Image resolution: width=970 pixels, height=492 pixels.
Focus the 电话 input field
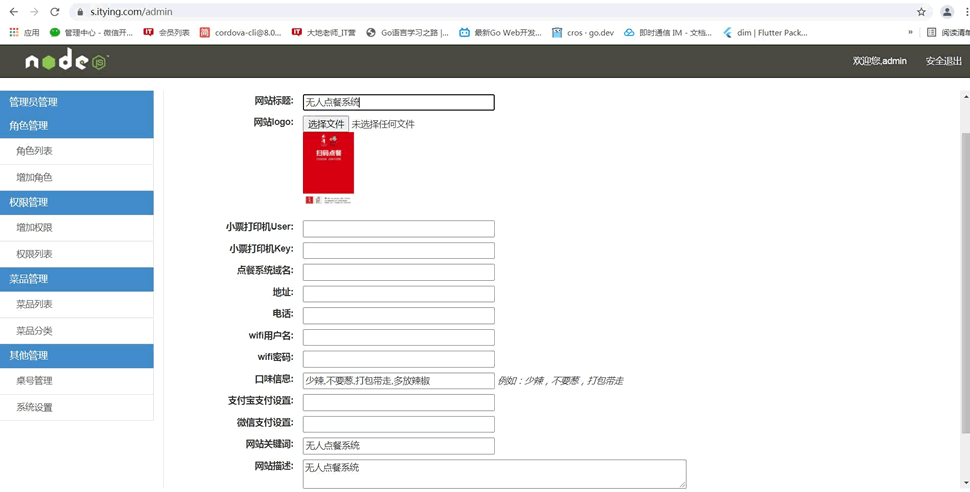(x=398, y=315)
